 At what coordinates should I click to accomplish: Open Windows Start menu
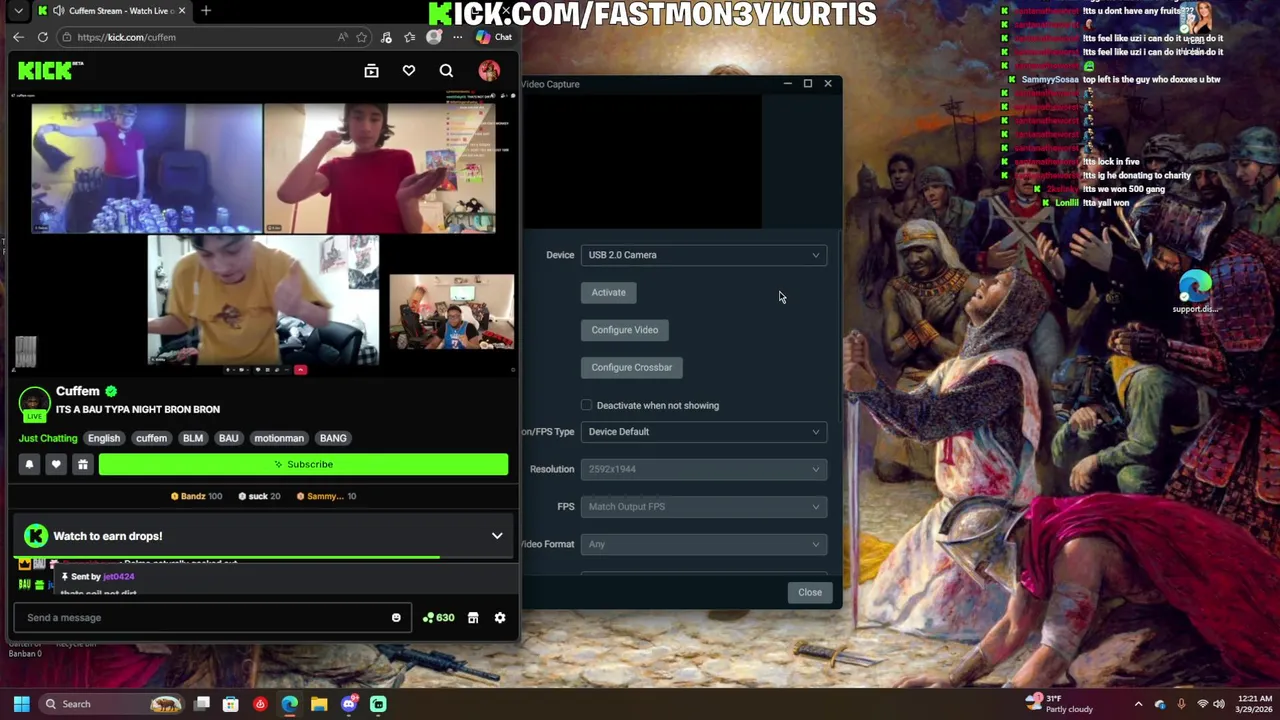[21, 704]
